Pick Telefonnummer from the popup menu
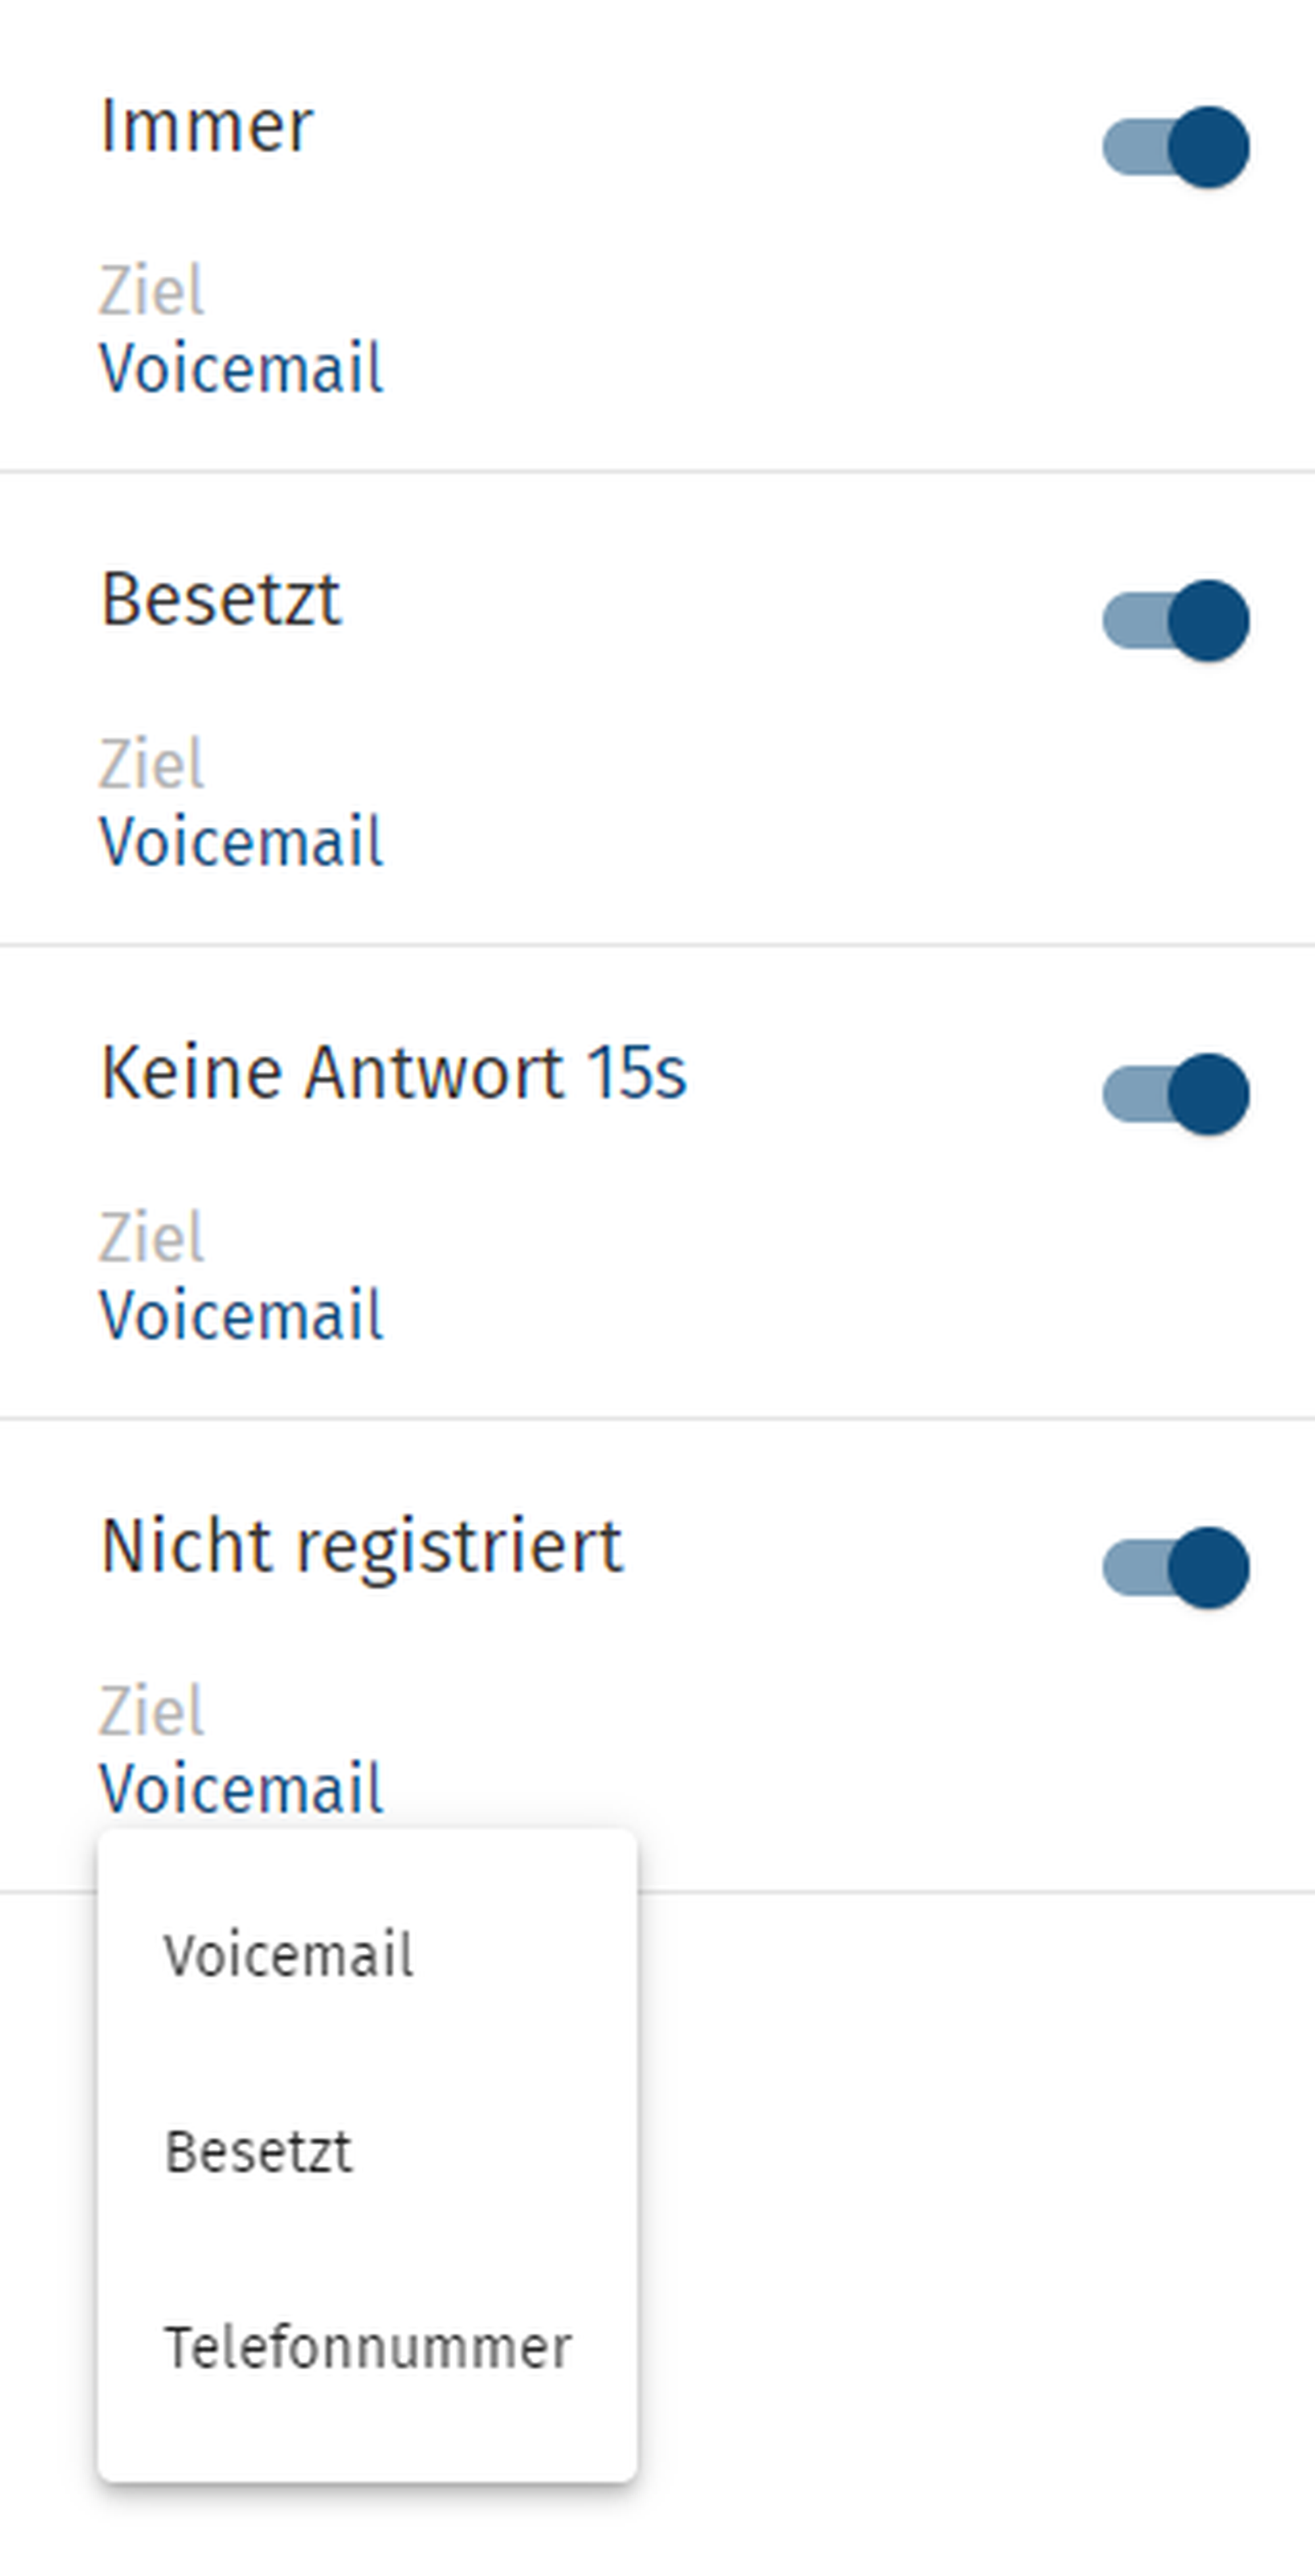The width and height of the screenshot is (1315, 2576). 368,2347
